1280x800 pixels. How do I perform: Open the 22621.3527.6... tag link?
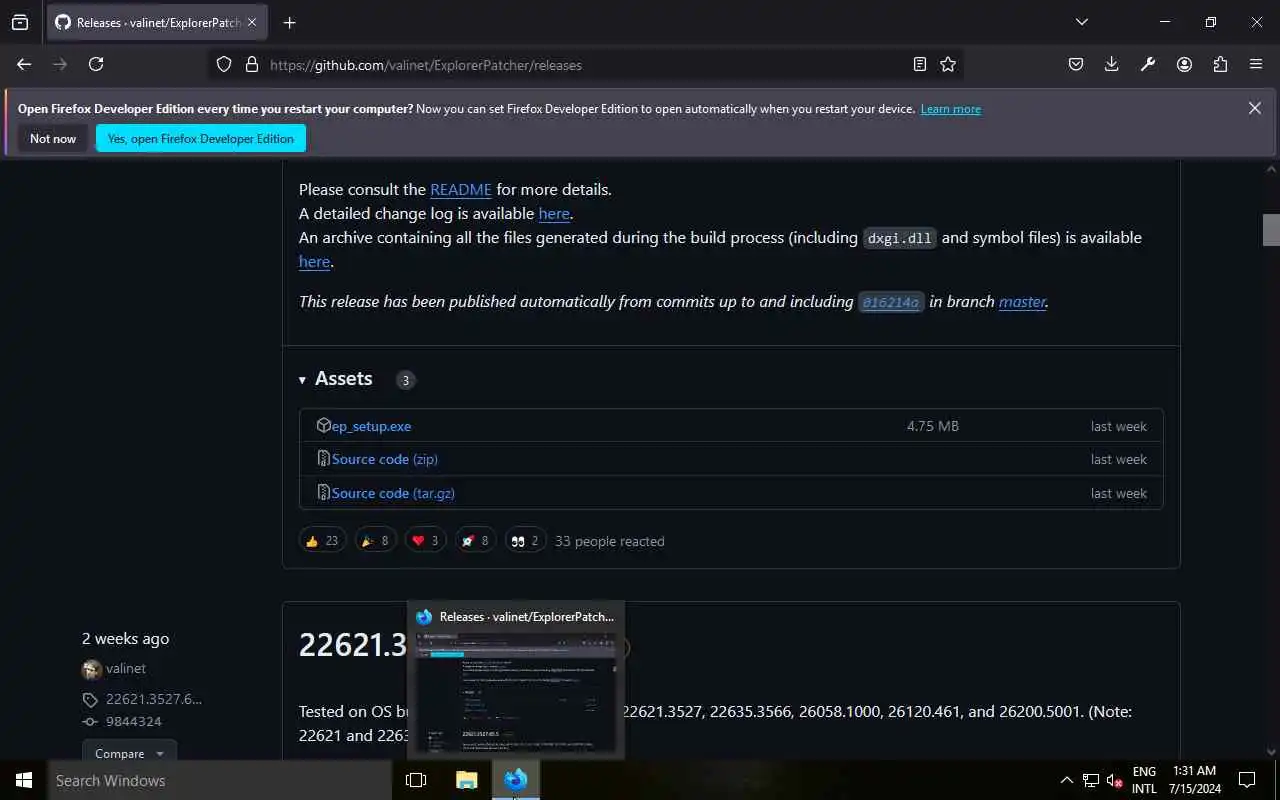point(153,699)
